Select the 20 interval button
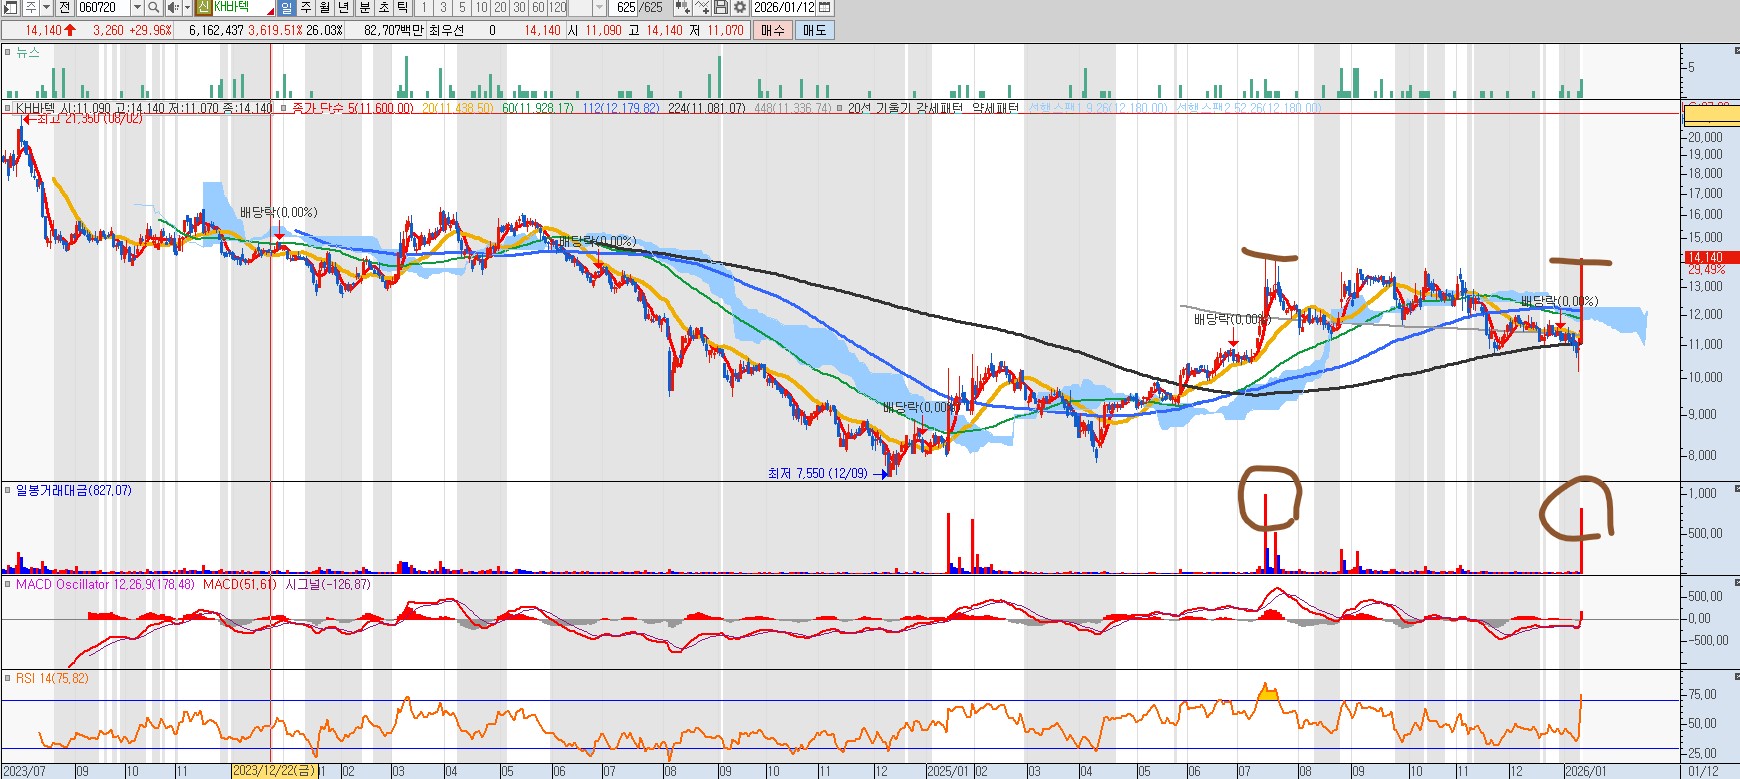 coord(500,7)
